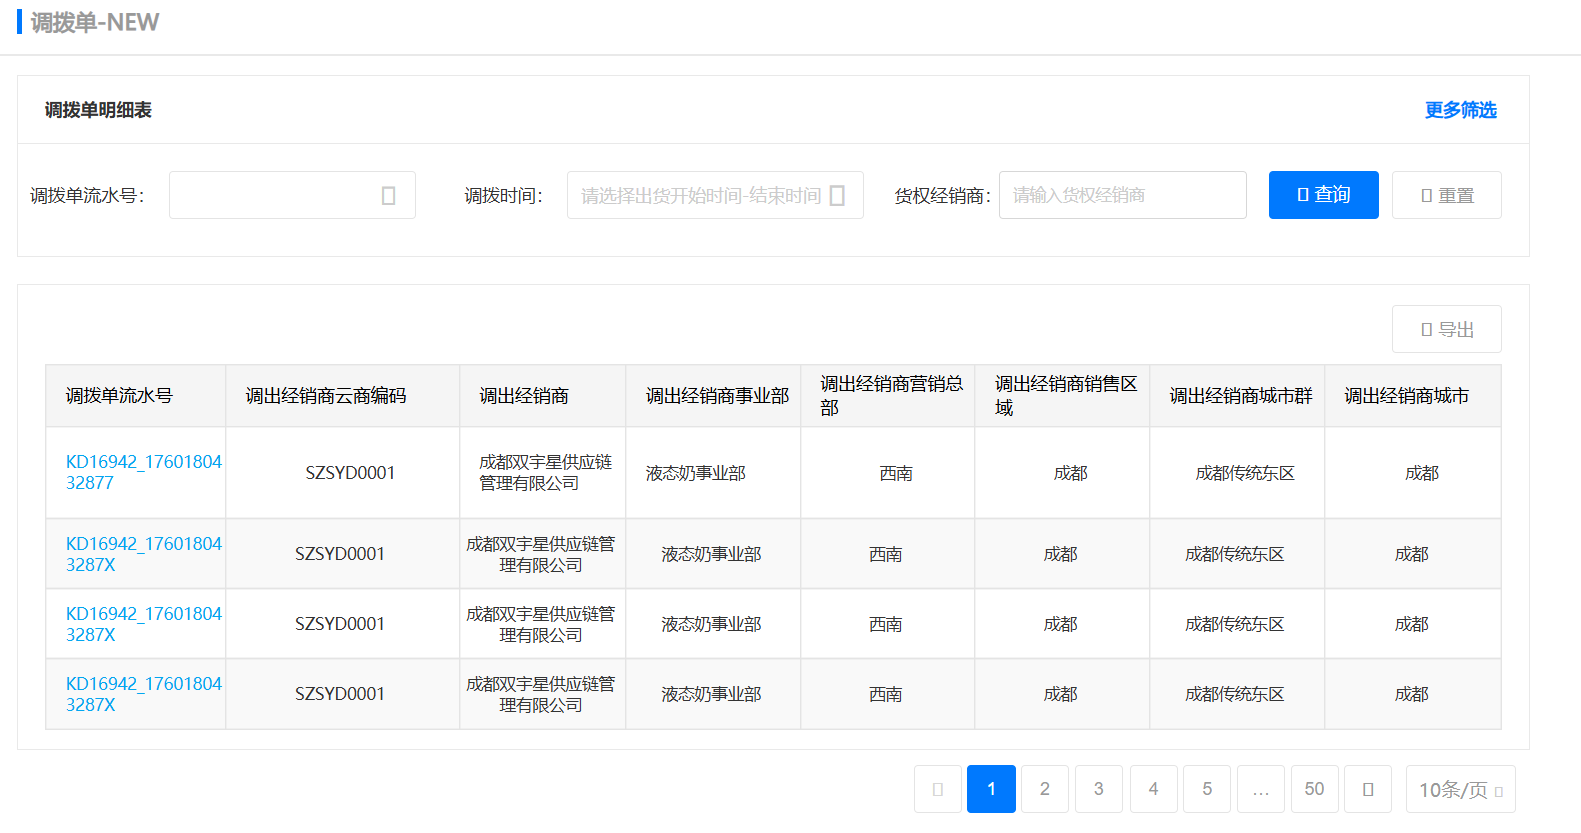Select 成都传统东区 in the row ending 32877

tap(1245, 473)
